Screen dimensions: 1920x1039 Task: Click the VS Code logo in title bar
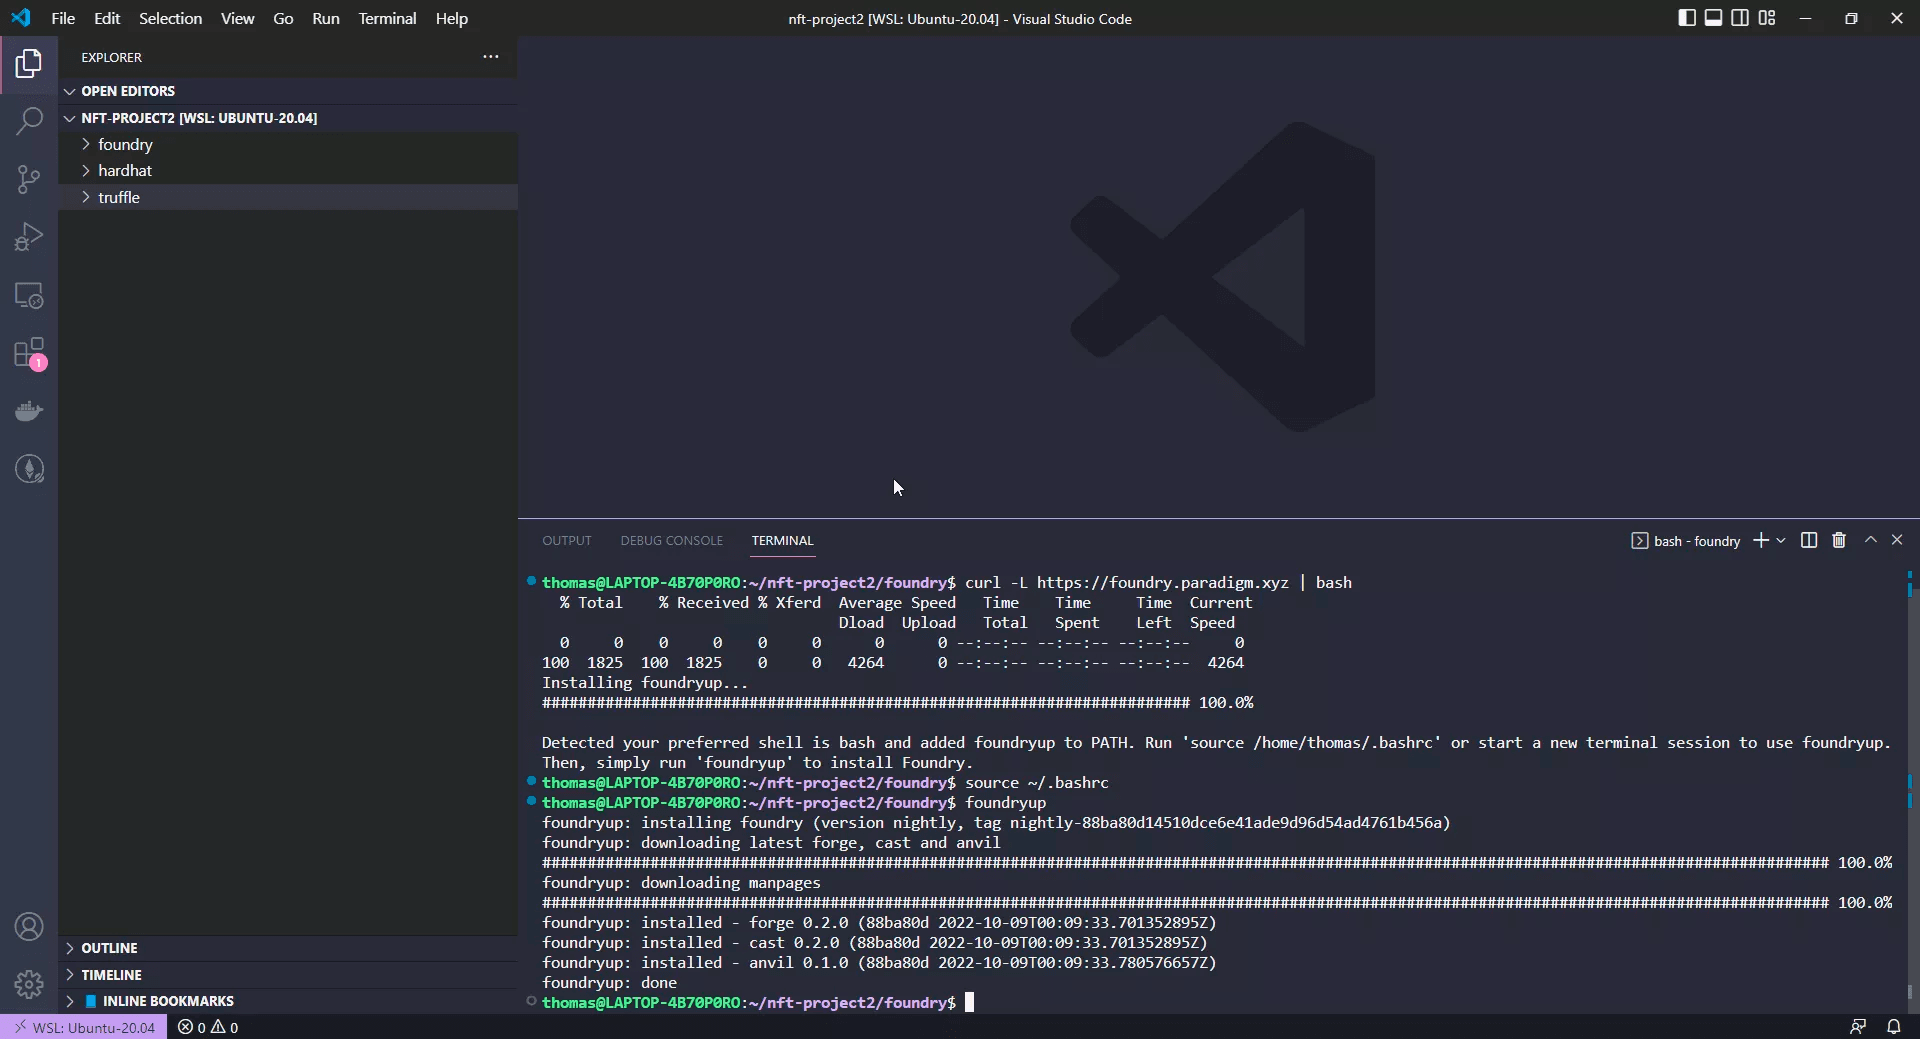point(21,18)
